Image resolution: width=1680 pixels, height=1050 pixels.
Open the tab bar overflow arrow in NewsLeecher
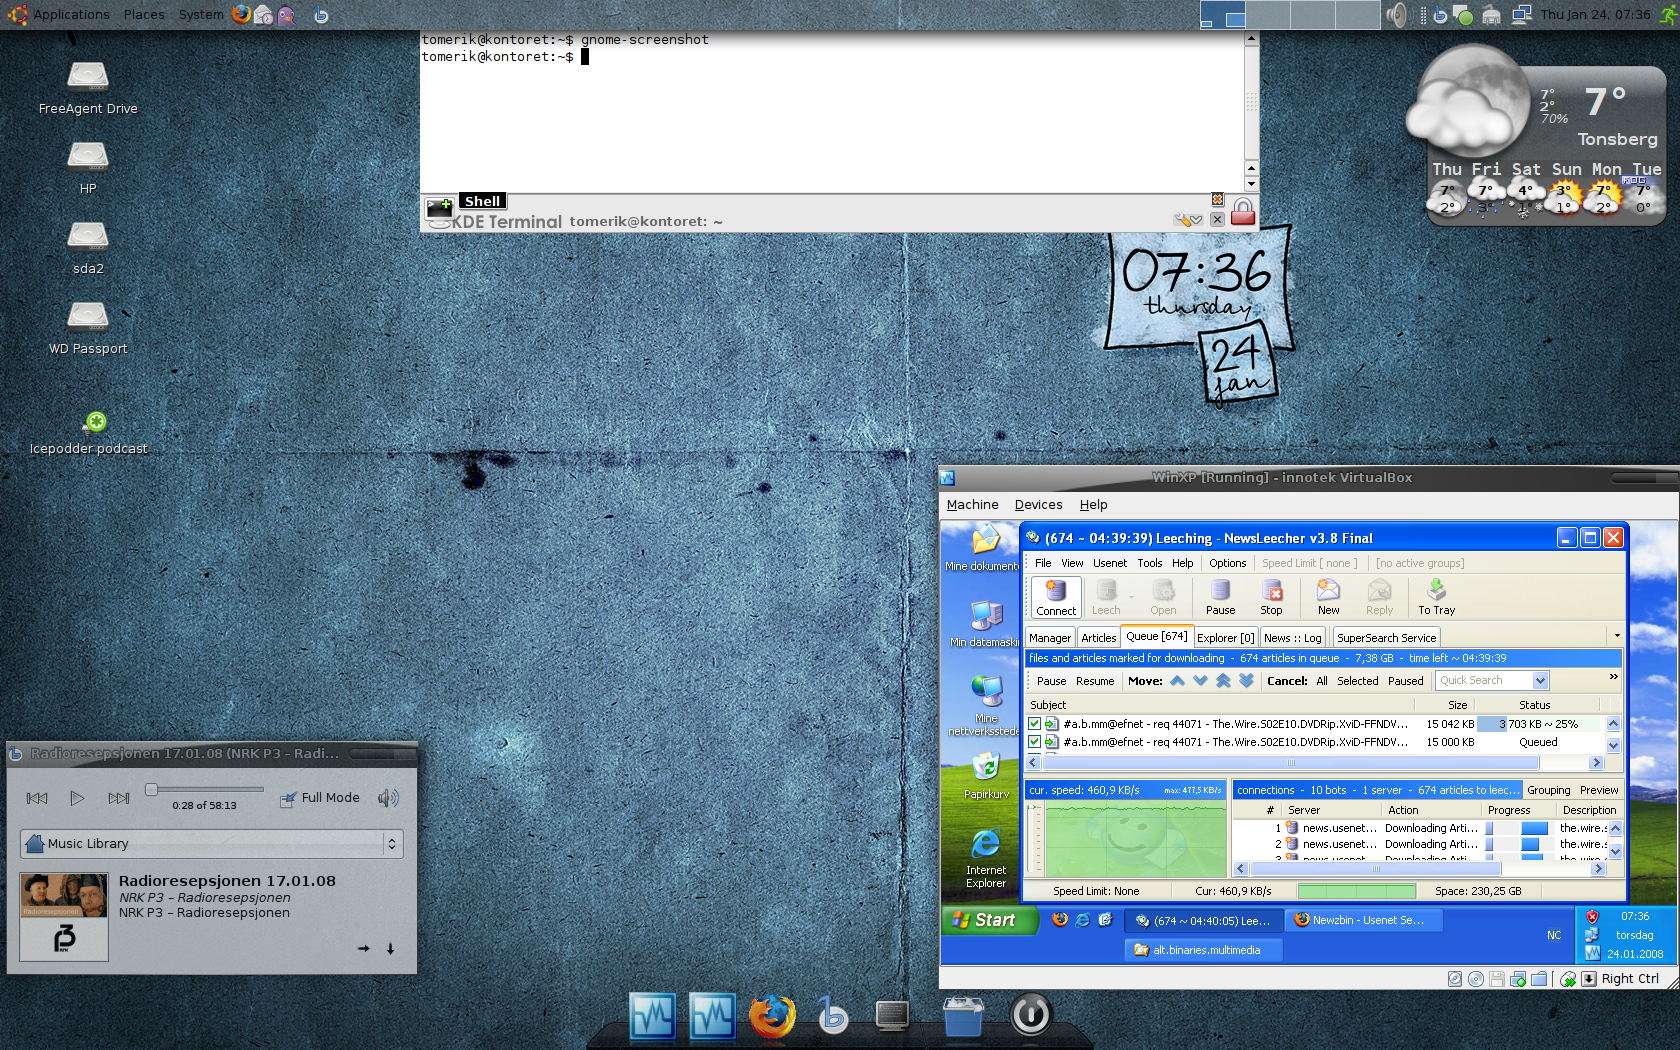1616,636
